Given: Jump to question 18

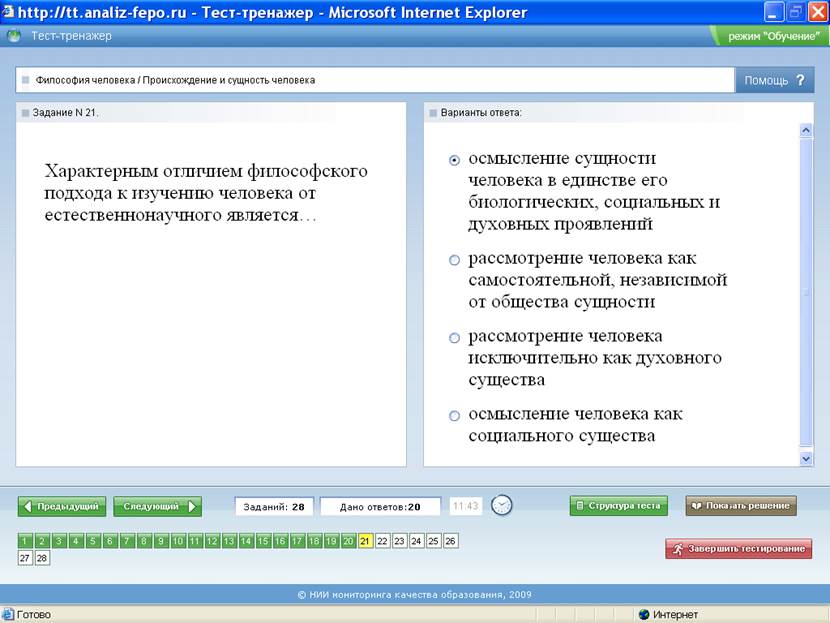Looking at the screenshot, I should (x=314, y=541).
